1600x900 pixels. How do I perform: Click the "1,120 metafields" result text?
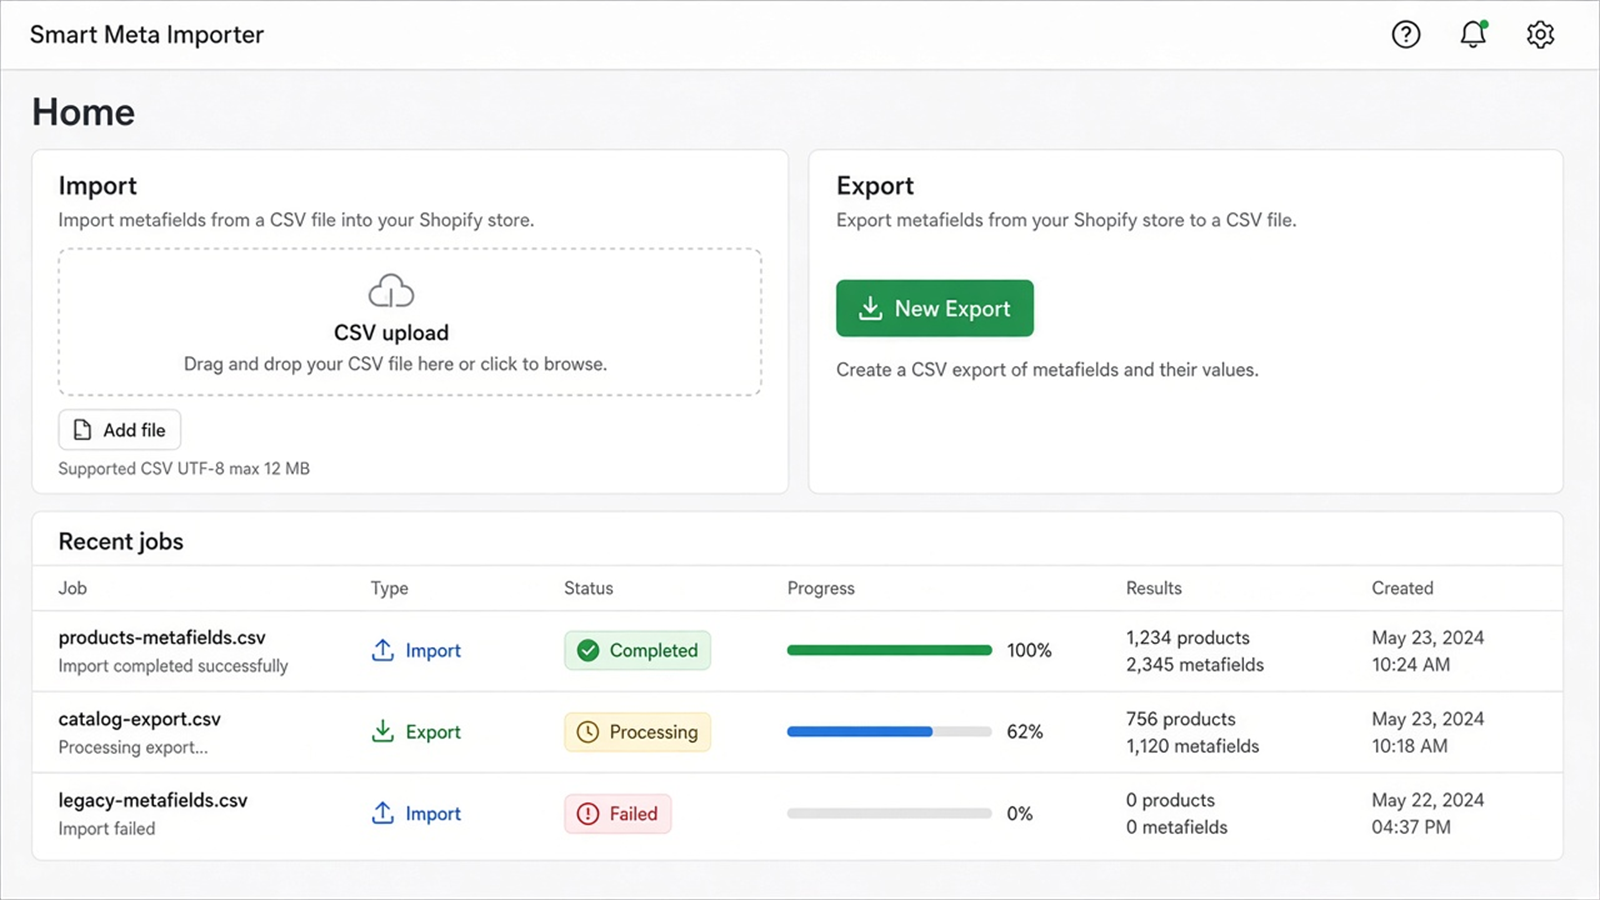click(x=1193, y=746)
